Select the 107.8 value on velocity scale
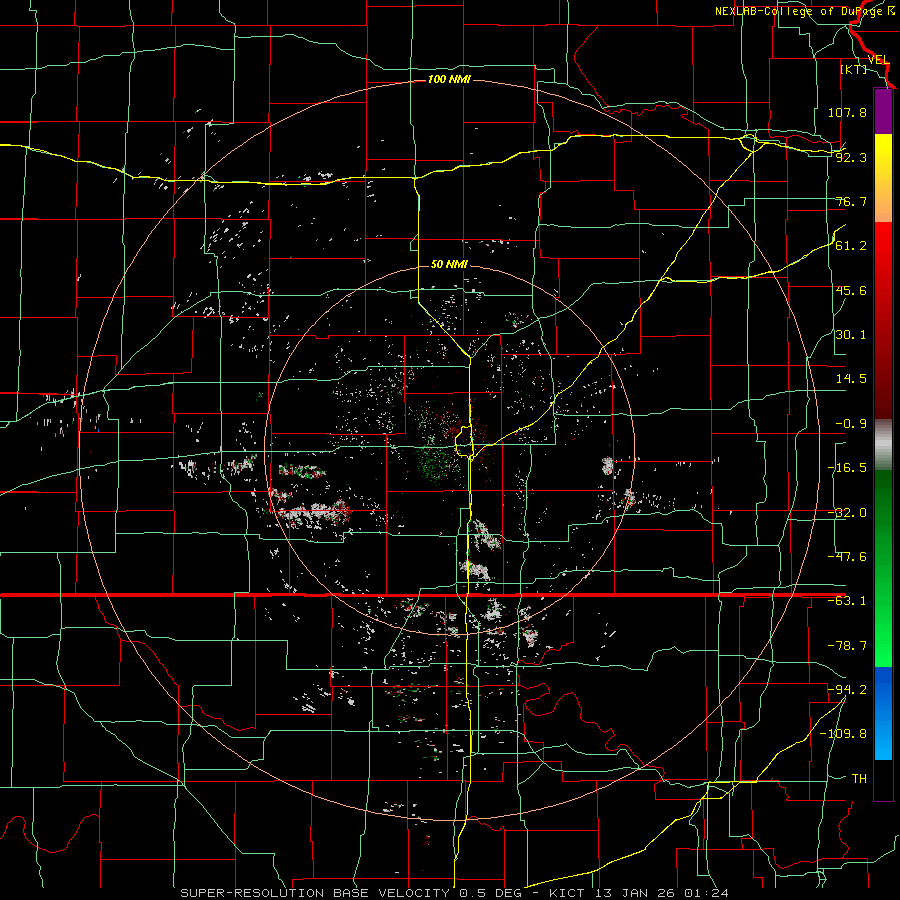The height and width of the screenshot is (900, 900). coord(847,112)
